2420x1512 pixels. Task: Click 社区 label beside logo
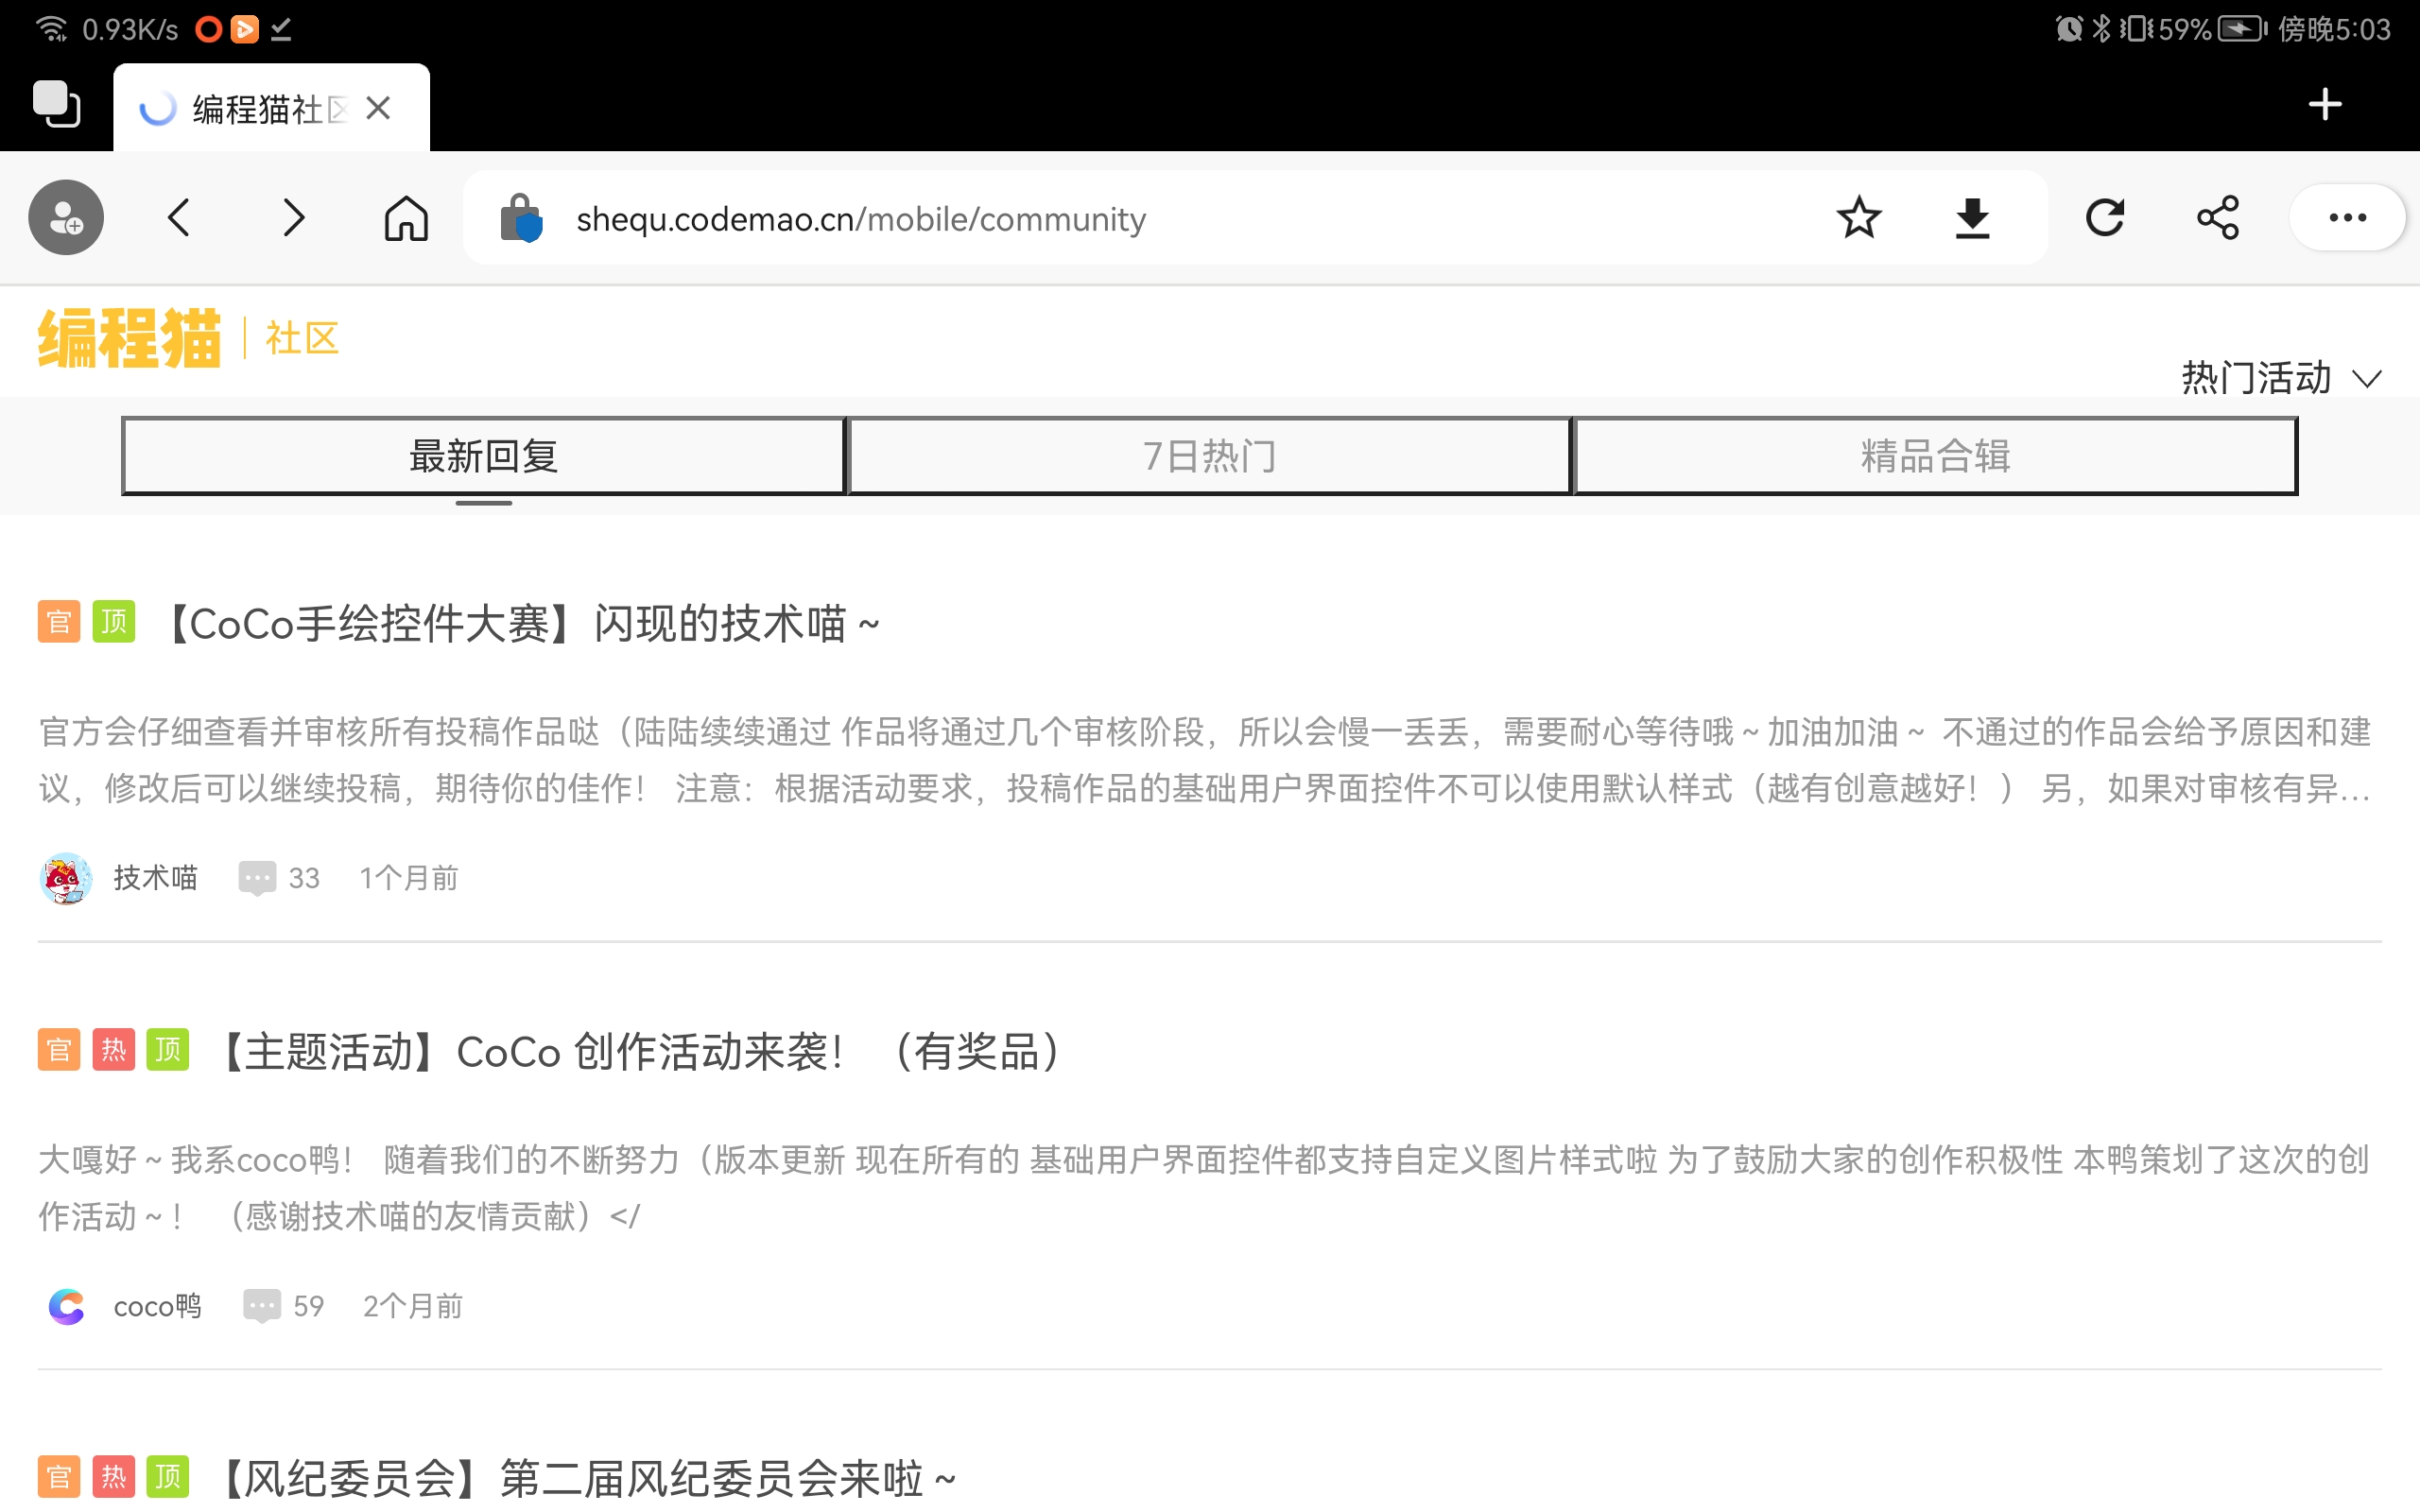click(302, 339)
